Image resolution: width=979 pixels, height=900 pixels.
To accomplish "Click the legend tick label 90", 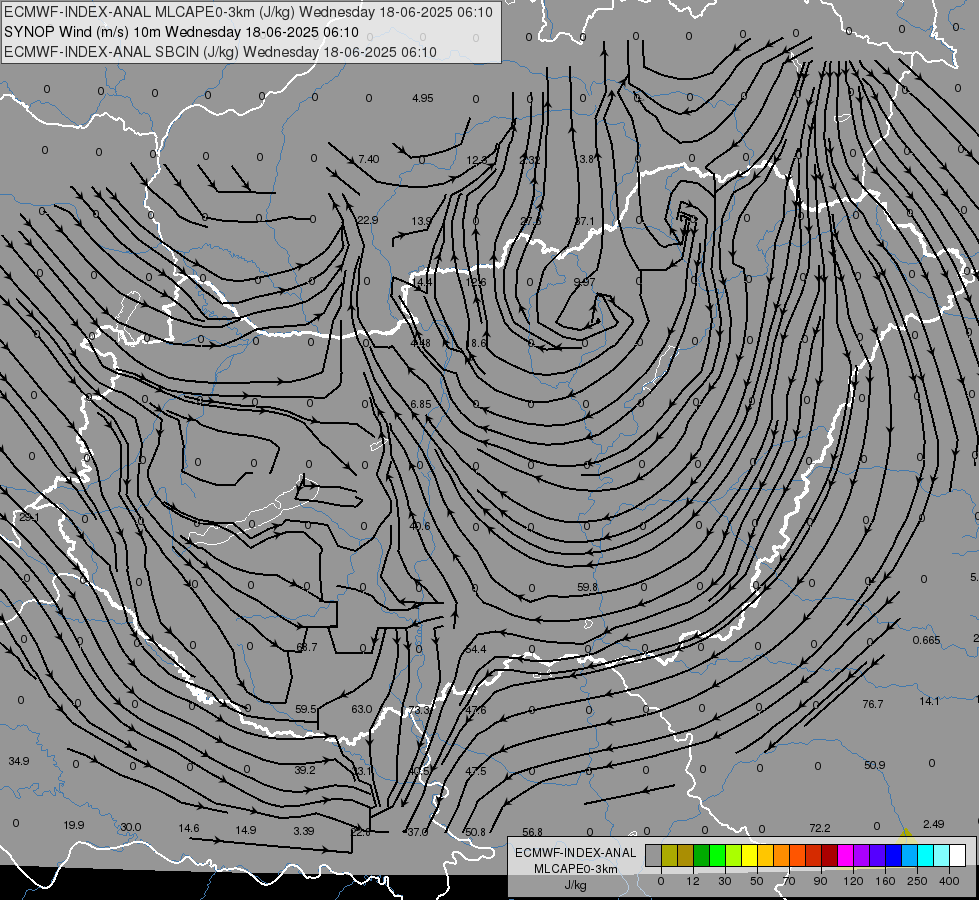I will tap(820, 881).
